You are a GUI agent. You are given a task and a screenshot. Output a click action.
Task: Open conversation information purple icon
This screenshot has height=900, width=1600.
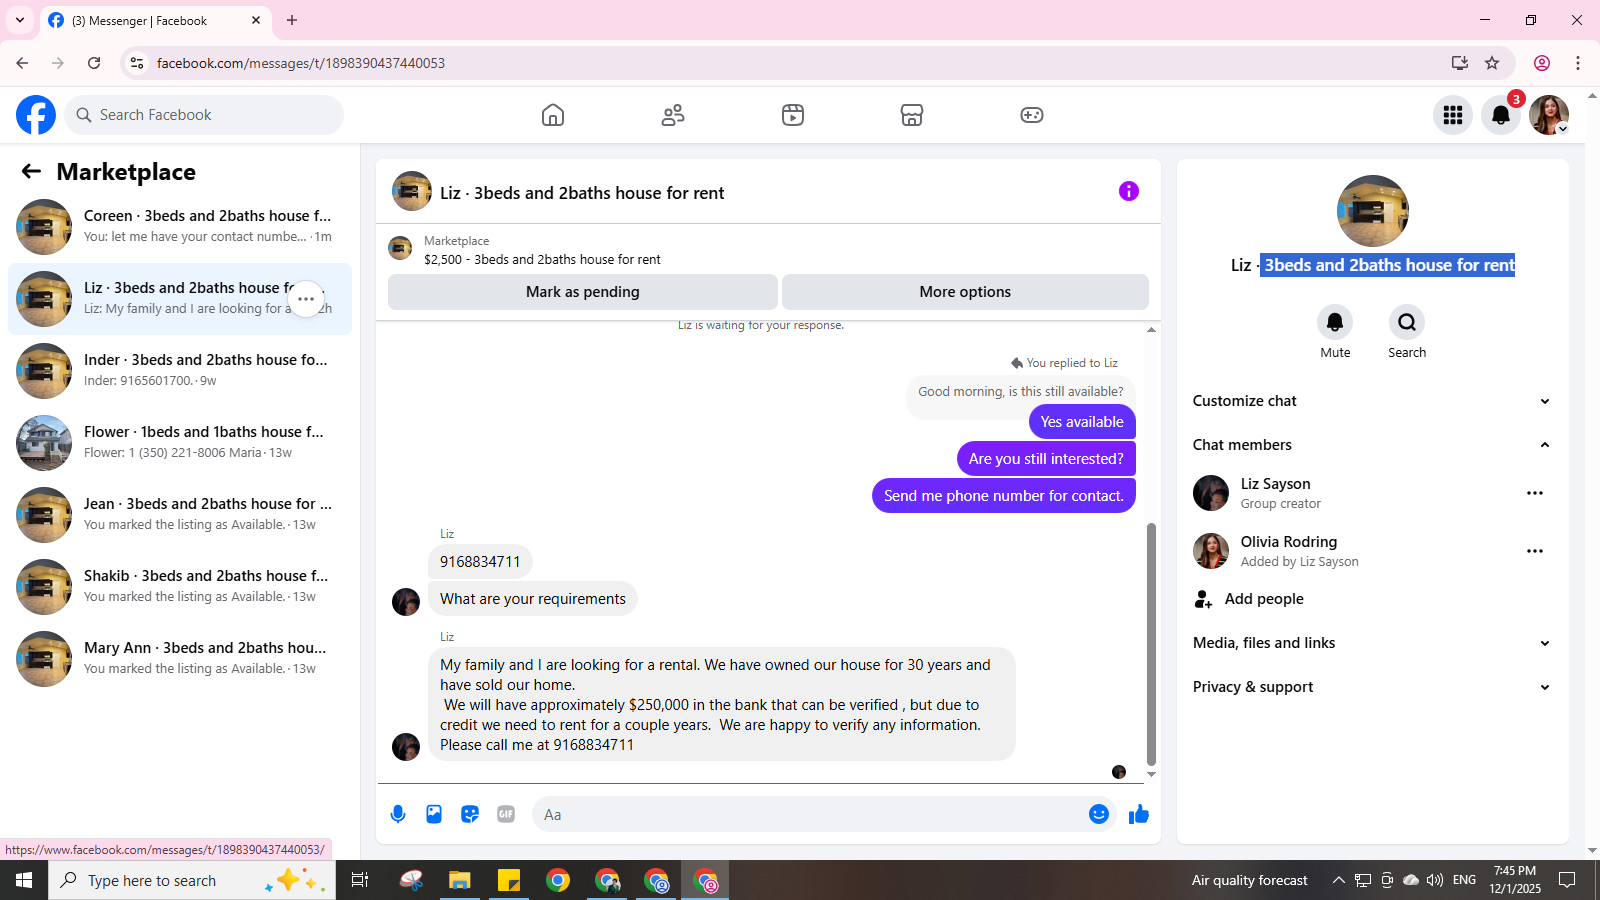[1129, 191]
